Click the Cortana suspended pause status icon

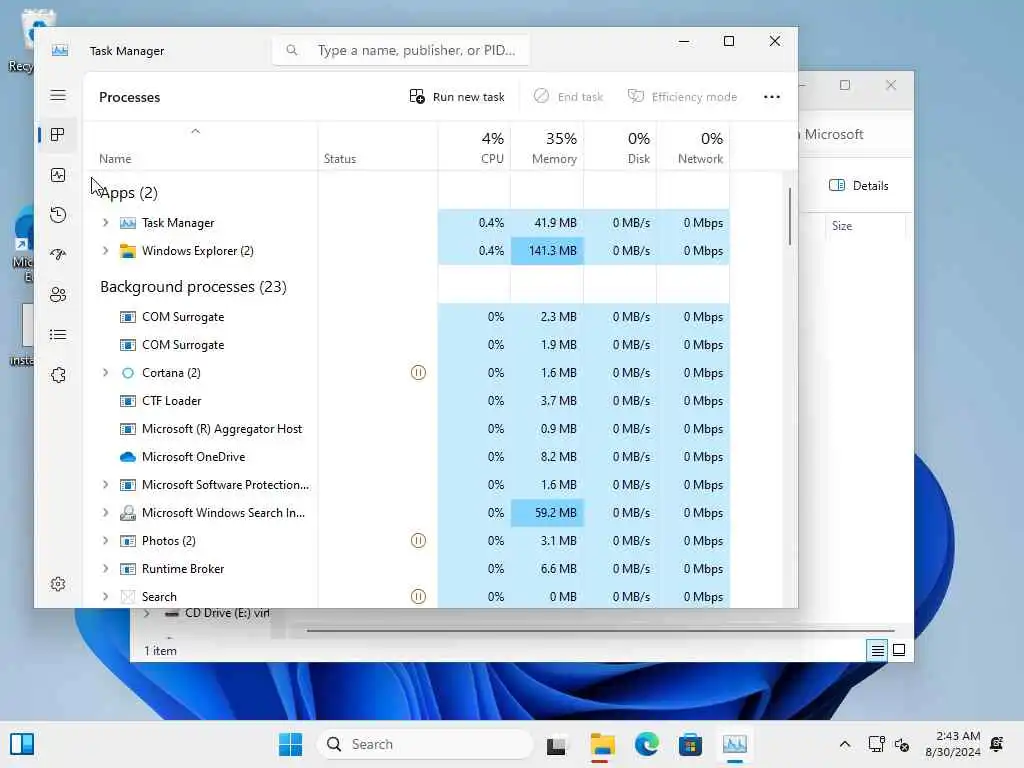point(418,373)
